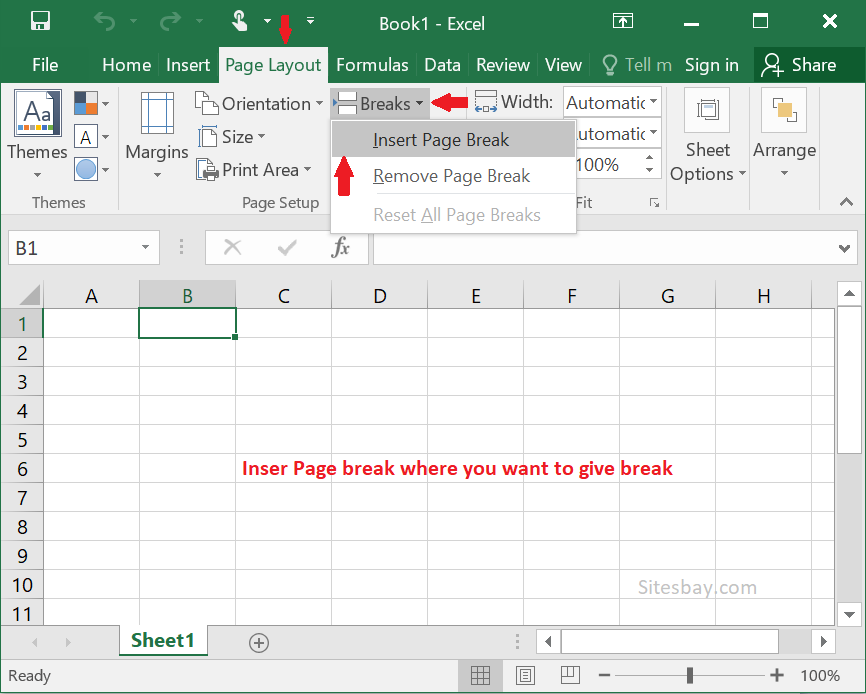Viewport: 866px width, 694px height.
Task: Click the Sheet1 tab
Action: tap(163, 640)
